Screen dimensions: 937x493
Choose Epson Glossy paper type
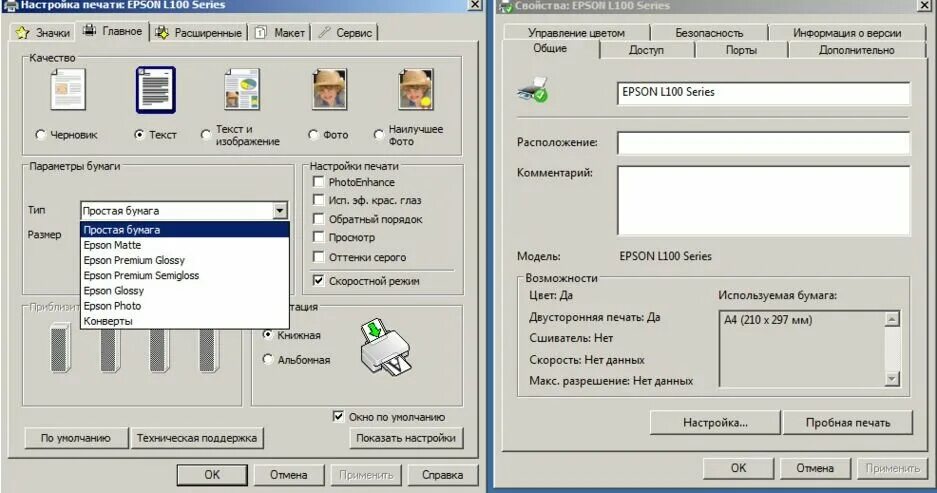tap(185, 290)
